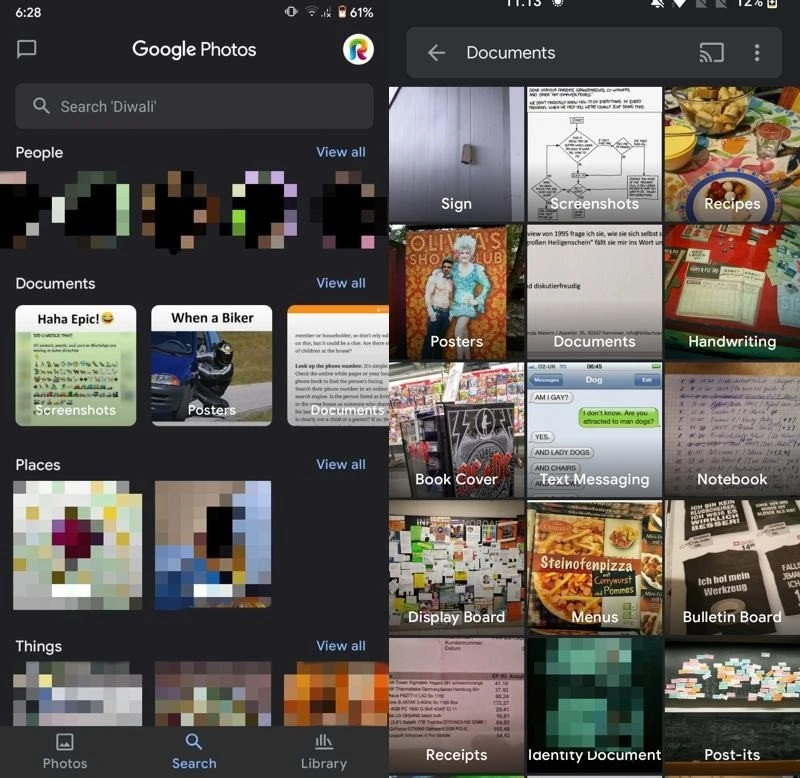Tap the Google Photos title

coord(194,49)
